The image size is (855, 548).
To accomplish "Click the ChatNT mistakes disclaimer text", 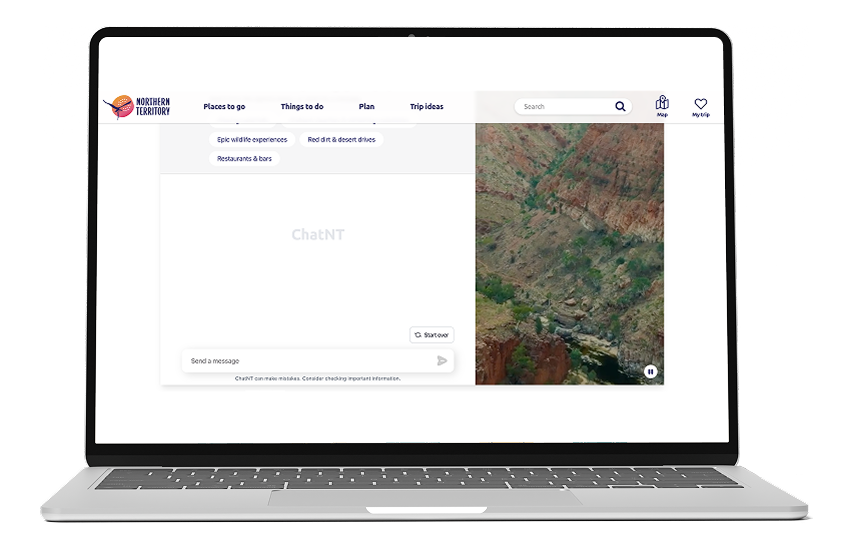I will point(318,378).
